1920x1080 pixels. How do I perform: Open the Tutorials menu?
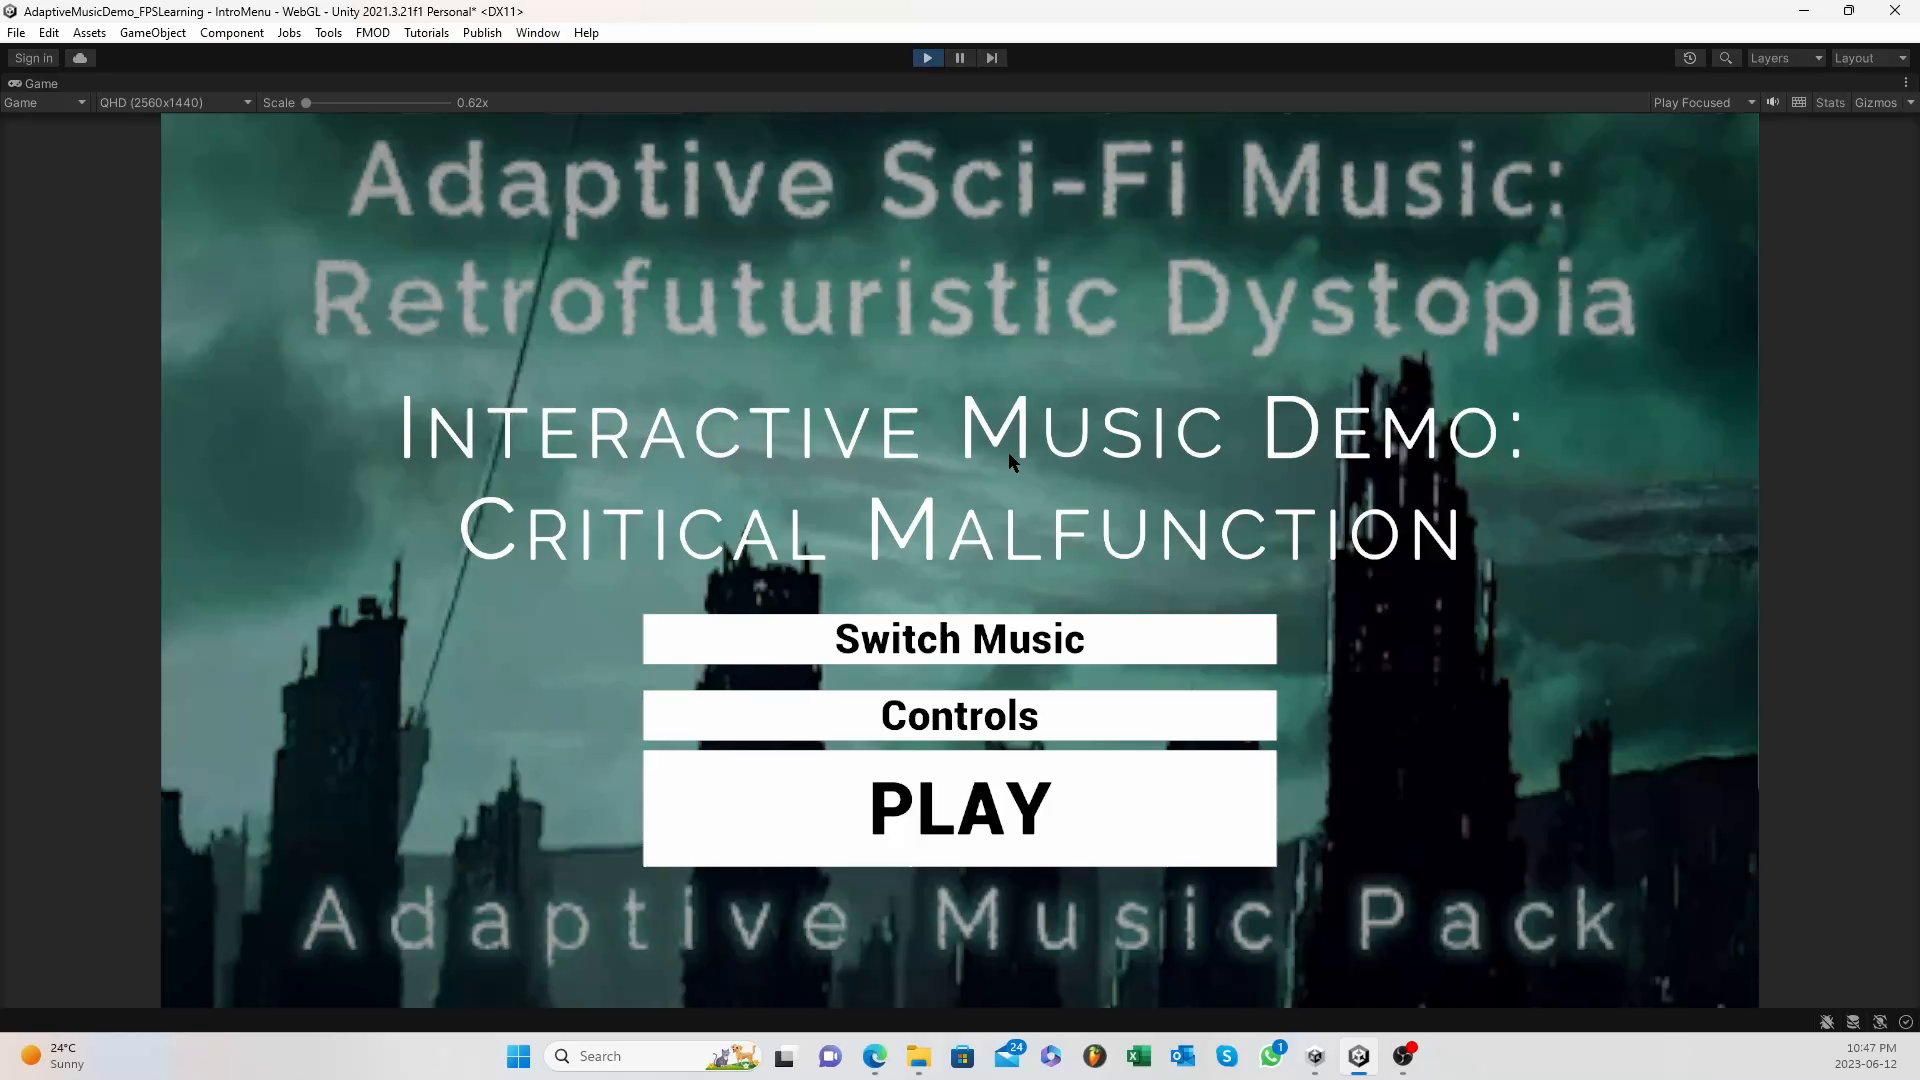pyautogui.click(x=426, y=32)
